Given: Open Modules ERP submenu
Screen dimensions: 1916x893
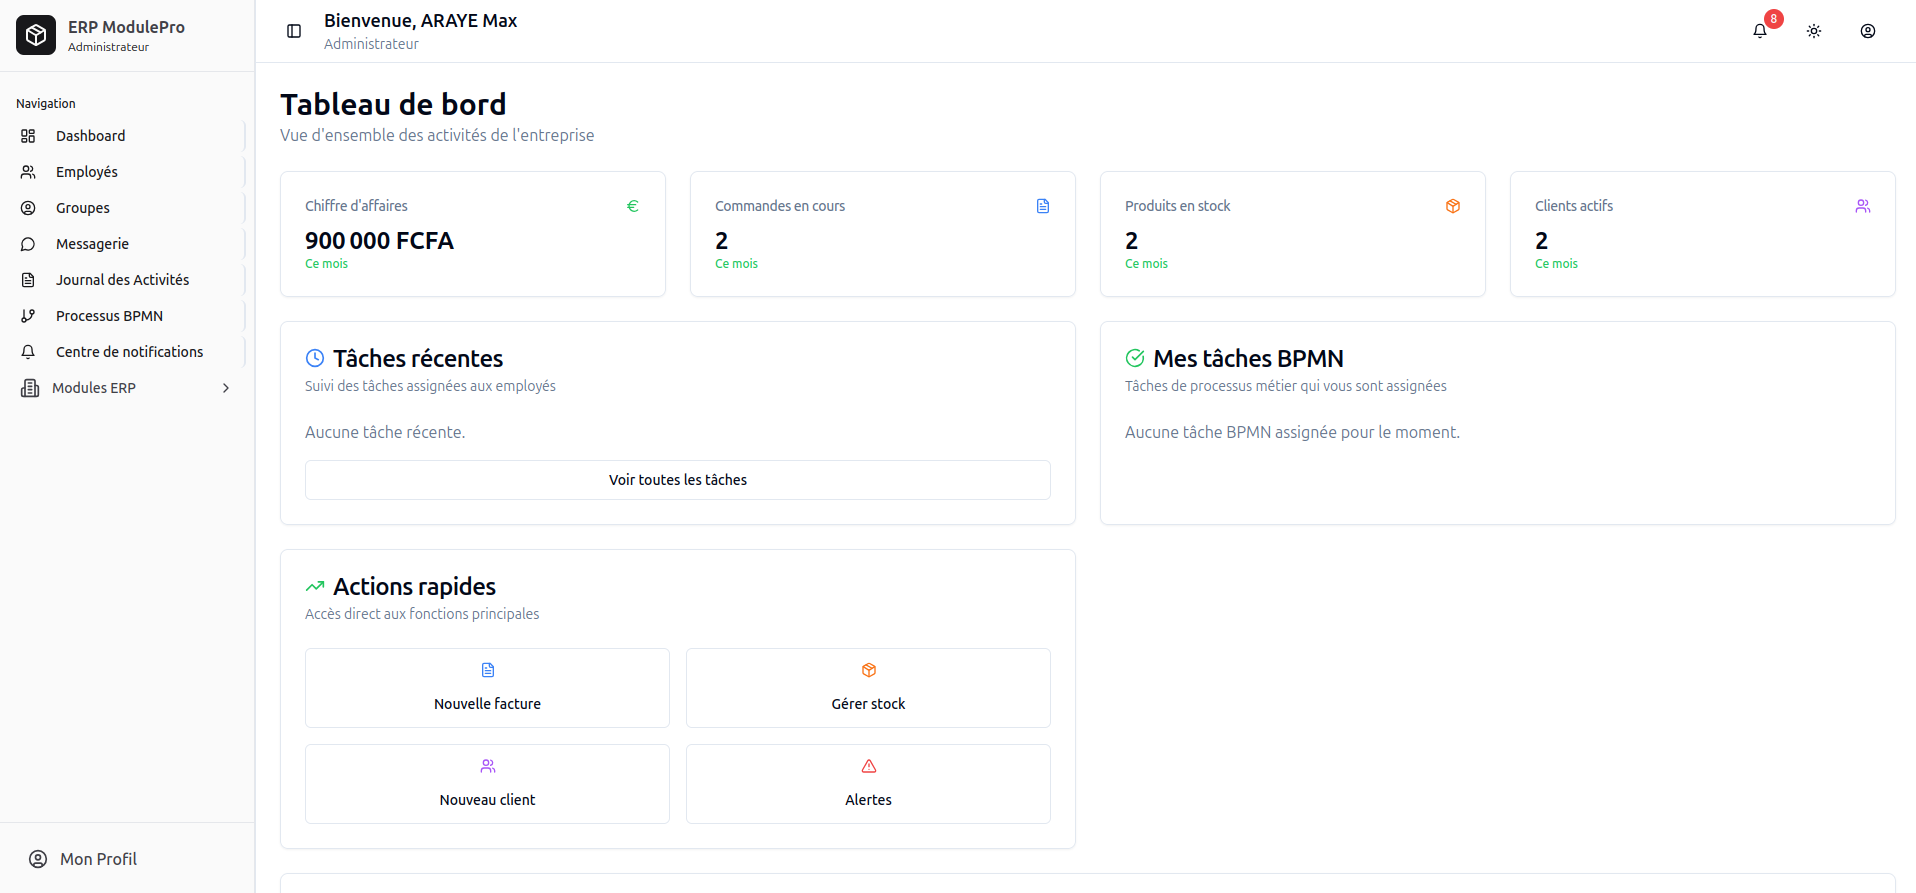Looking at the screenshot, I should pyautogui.click(x=94, y=388).
